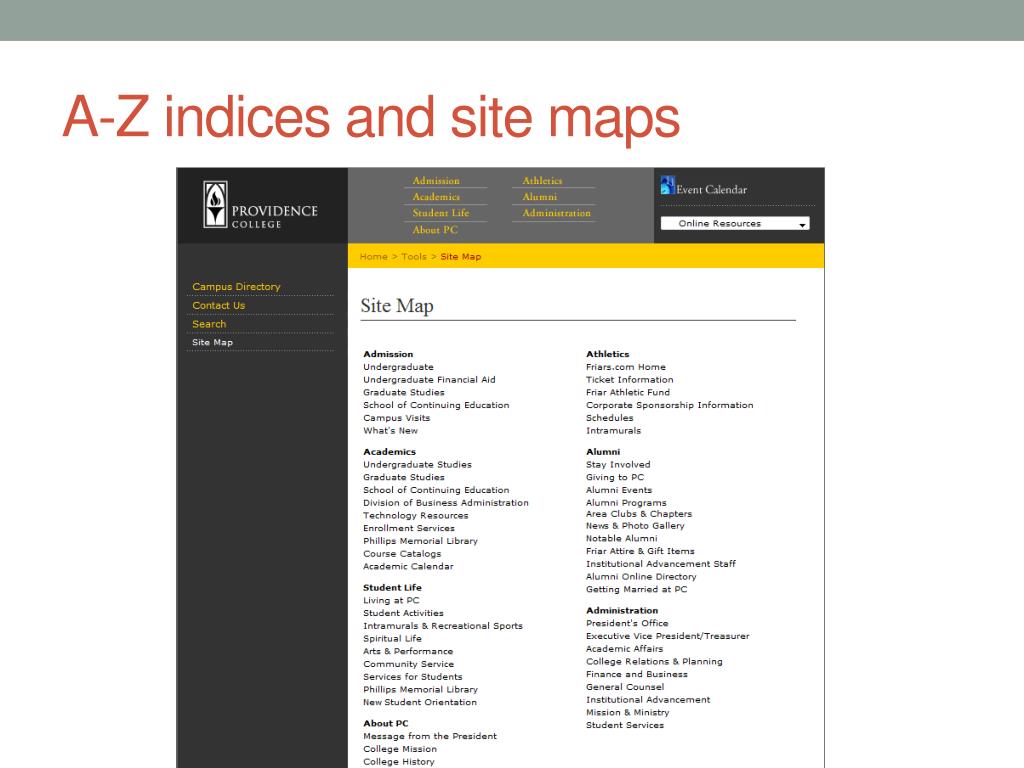Open Friar Attire & Gift Items link

pyautogui.click(x=640, y=551)
